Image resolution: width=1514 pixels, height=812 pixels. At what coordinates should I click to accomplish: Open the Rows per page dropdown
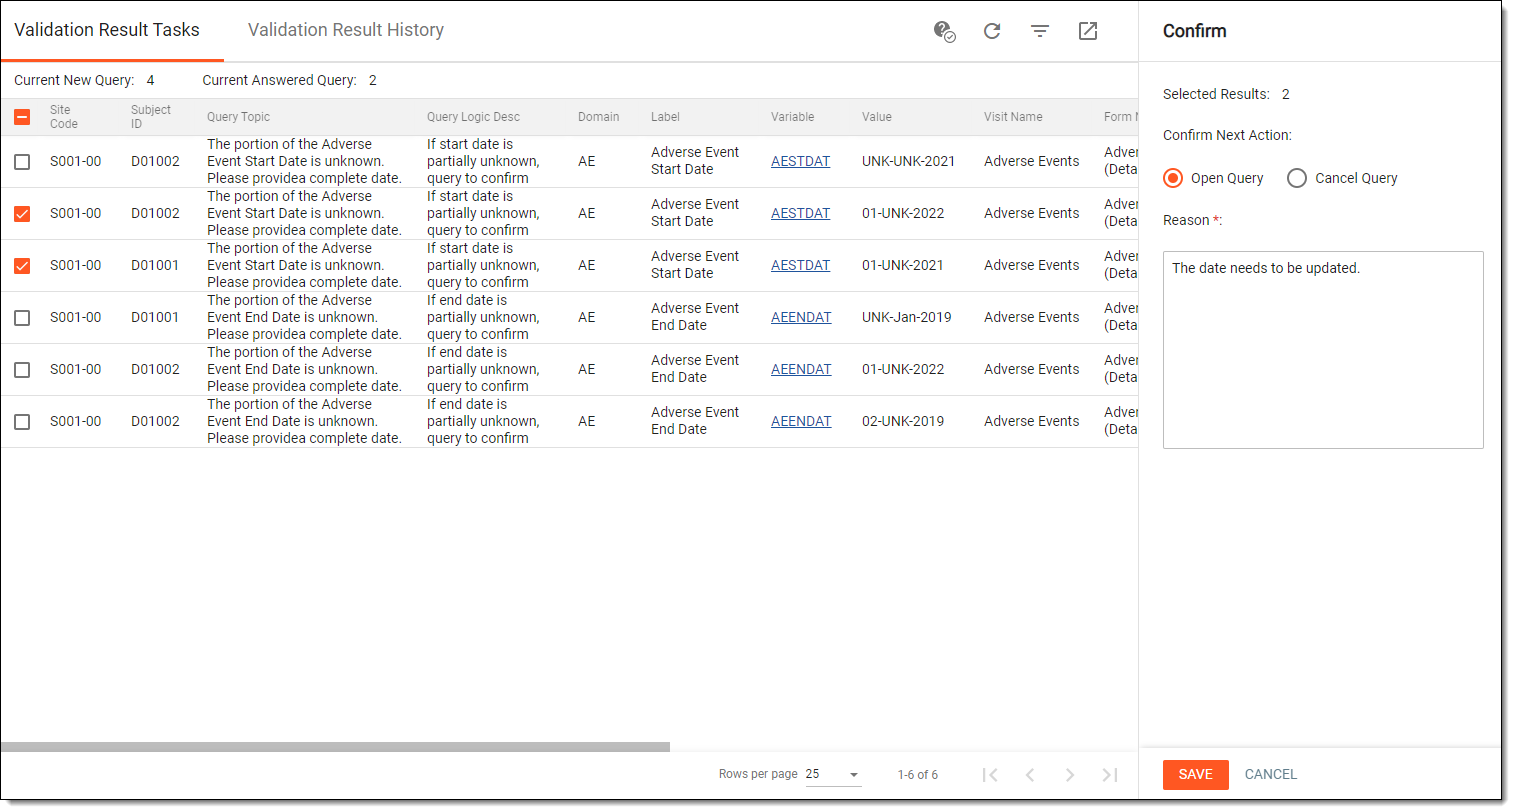[833, 774]
